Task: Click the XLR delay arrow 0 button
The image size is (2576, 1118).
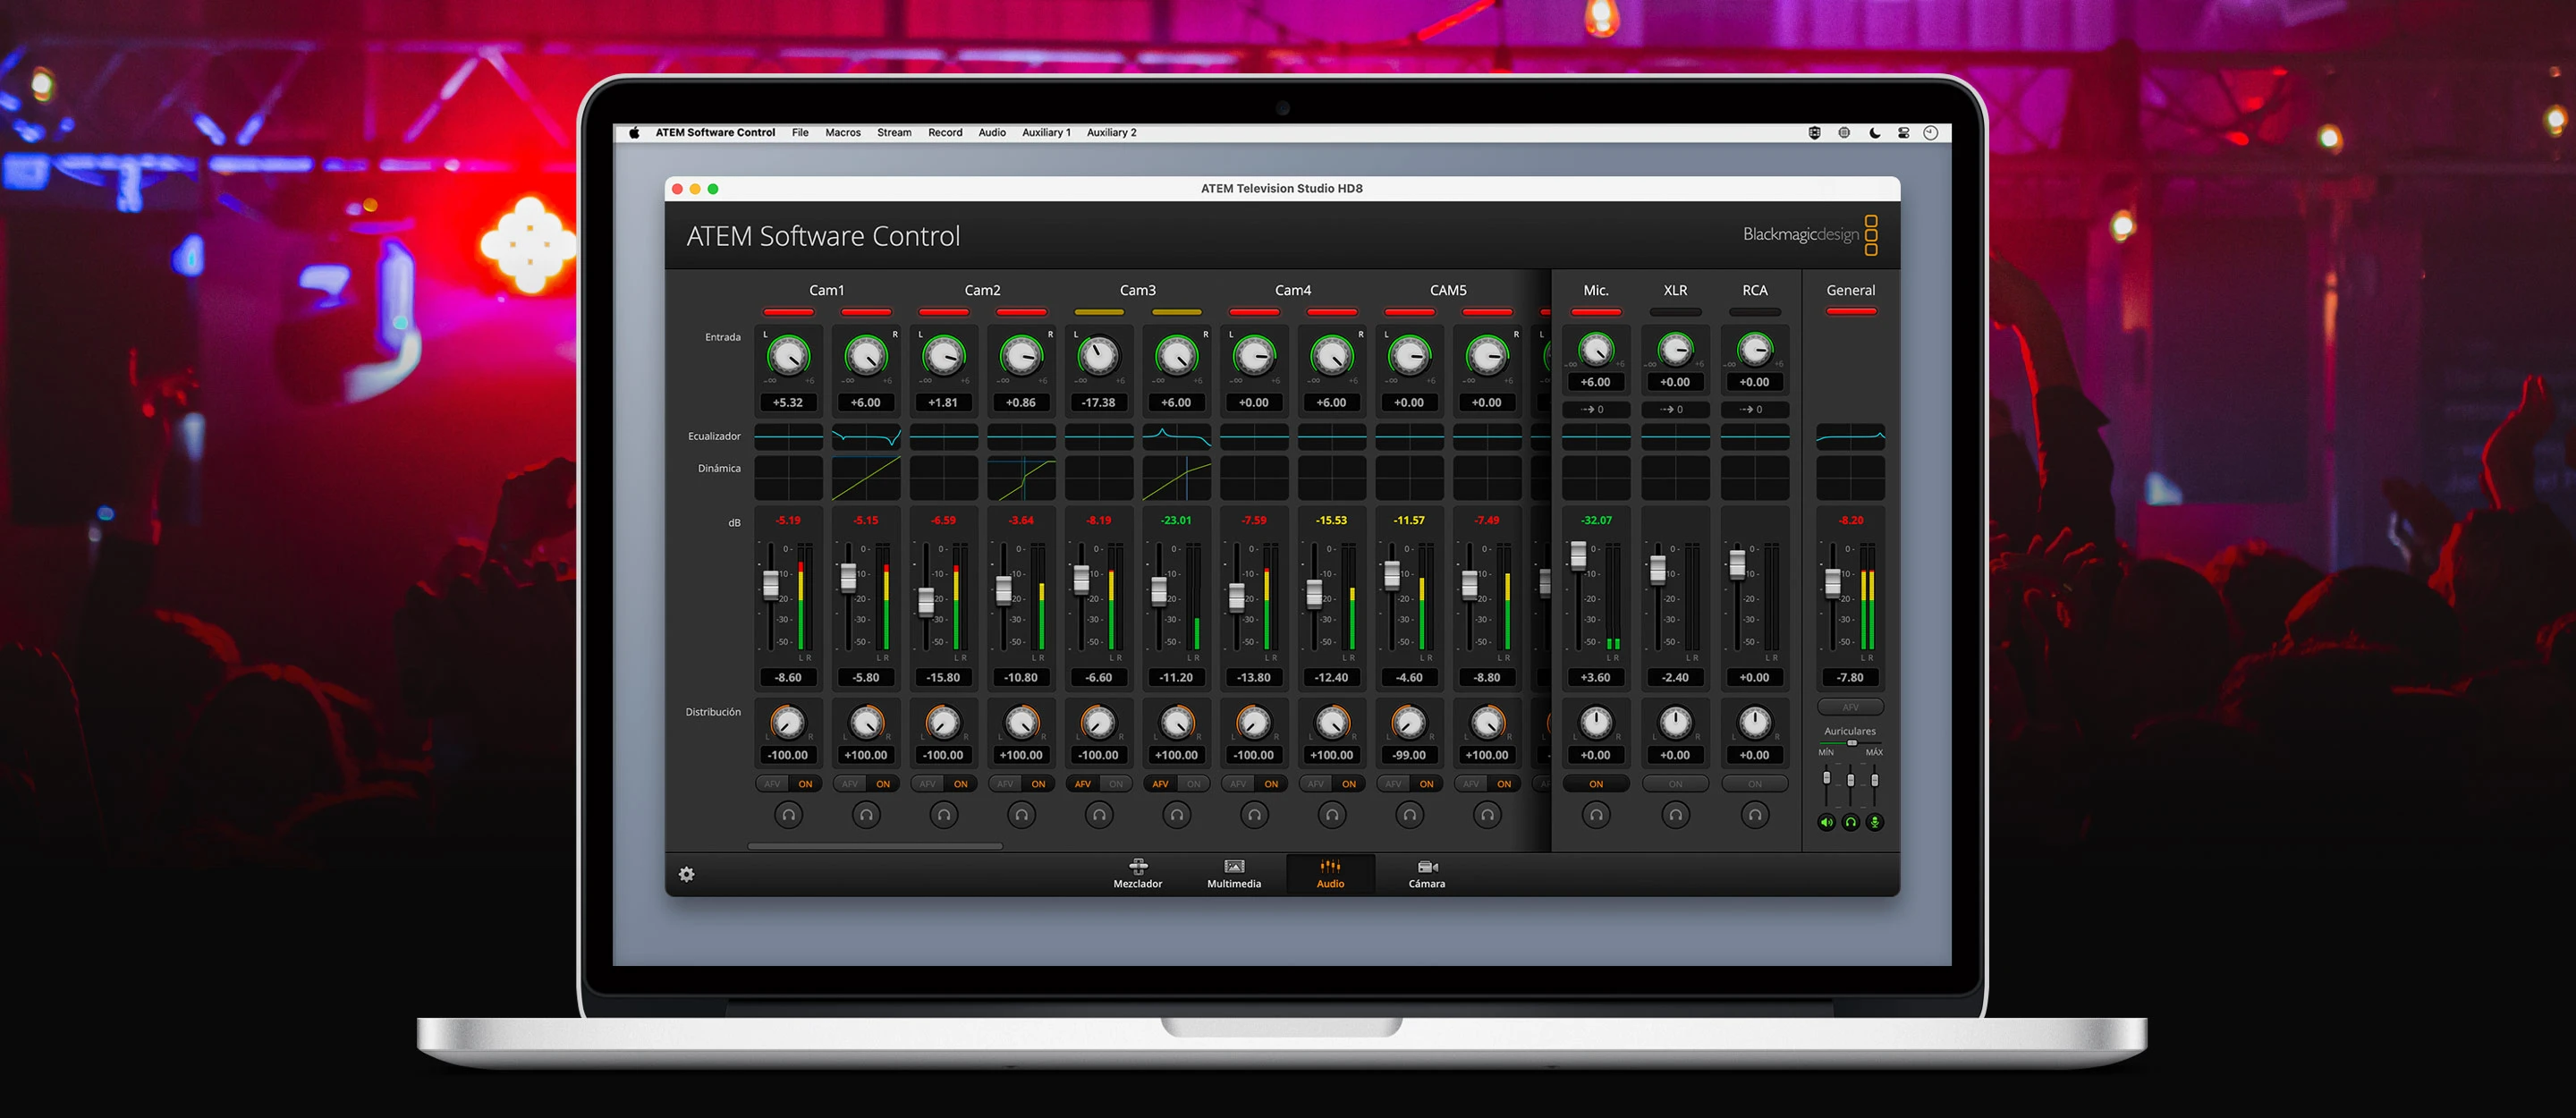Action: (1675, 410)
